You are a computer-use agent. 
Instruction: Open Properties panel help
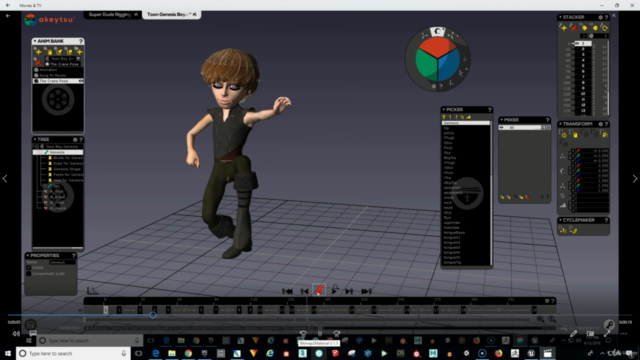(74, 256)
